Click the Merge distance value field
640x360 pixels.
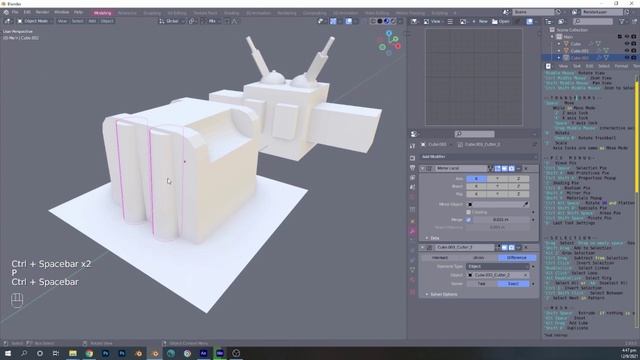(501, 220)
